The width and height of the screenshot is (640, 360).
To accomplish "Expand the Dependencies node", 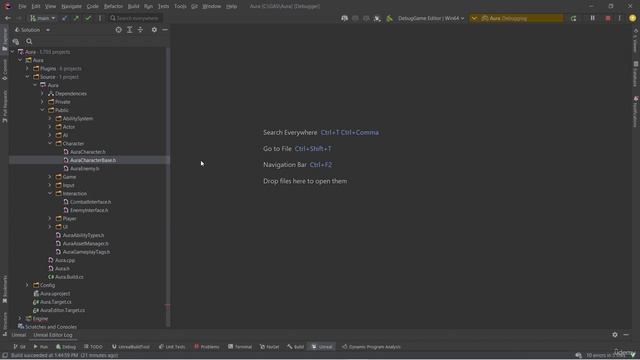I will 42,93.
